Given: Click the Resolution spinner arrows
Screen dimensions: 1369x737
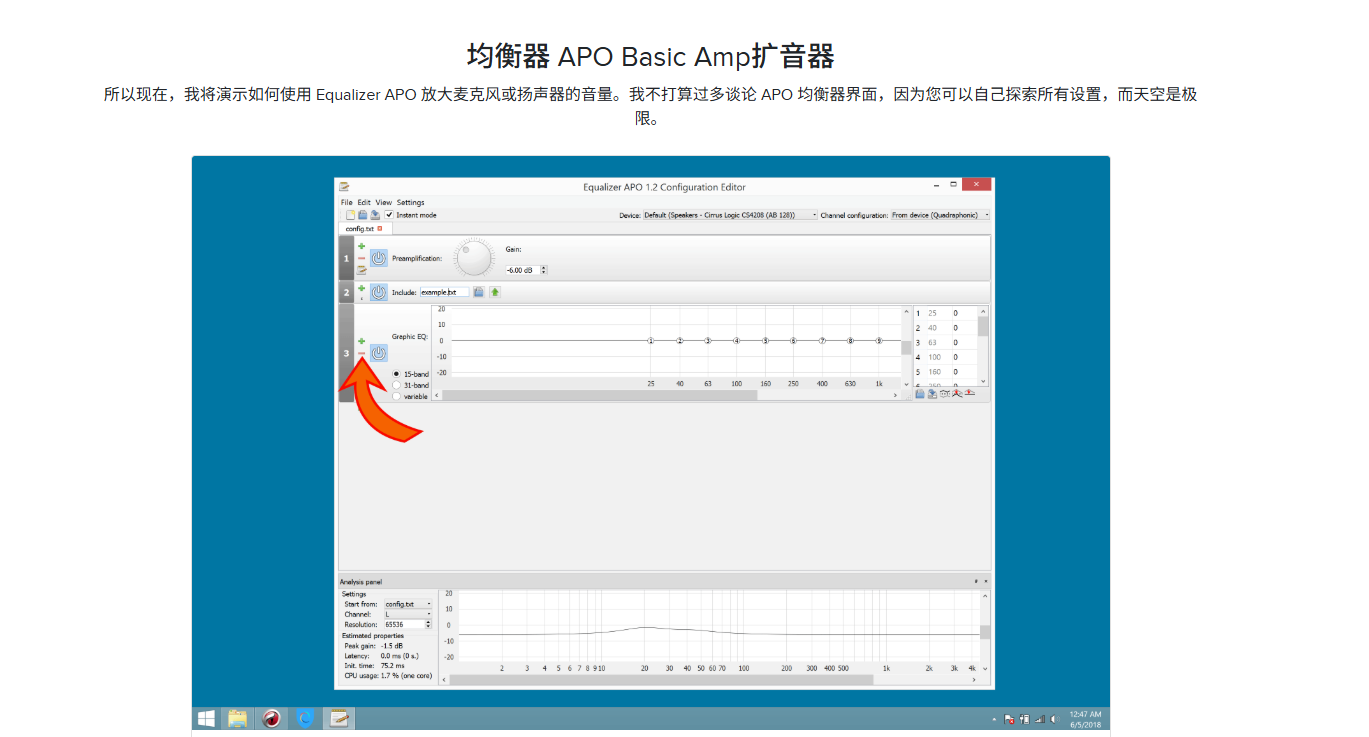Looking at the screenshot, I should [x=428, y=624].
